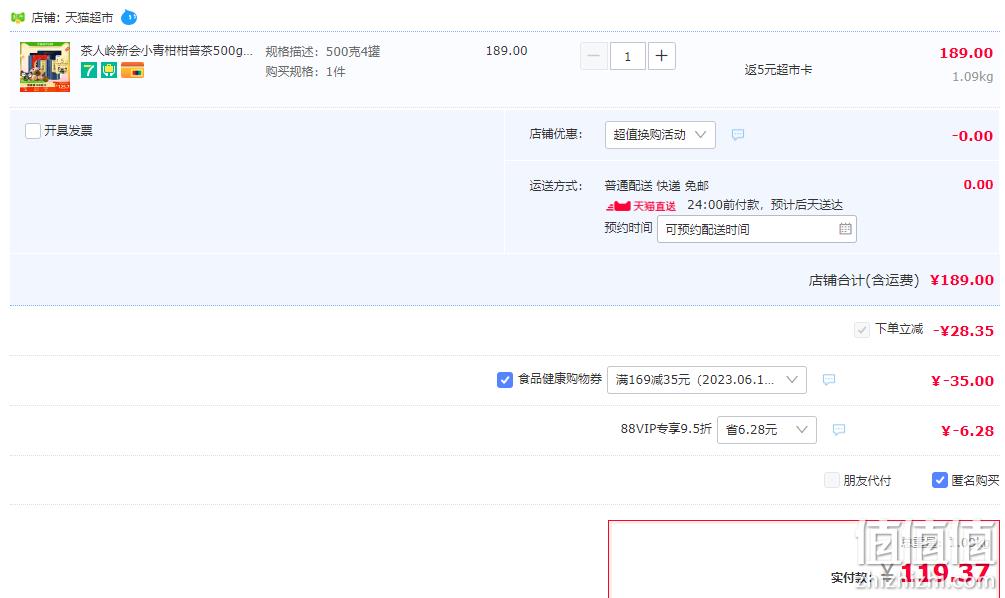Click the 可预约配送时间 delivery time field
This screenshot has width=1005, height=598.
(x=757, y=229)
